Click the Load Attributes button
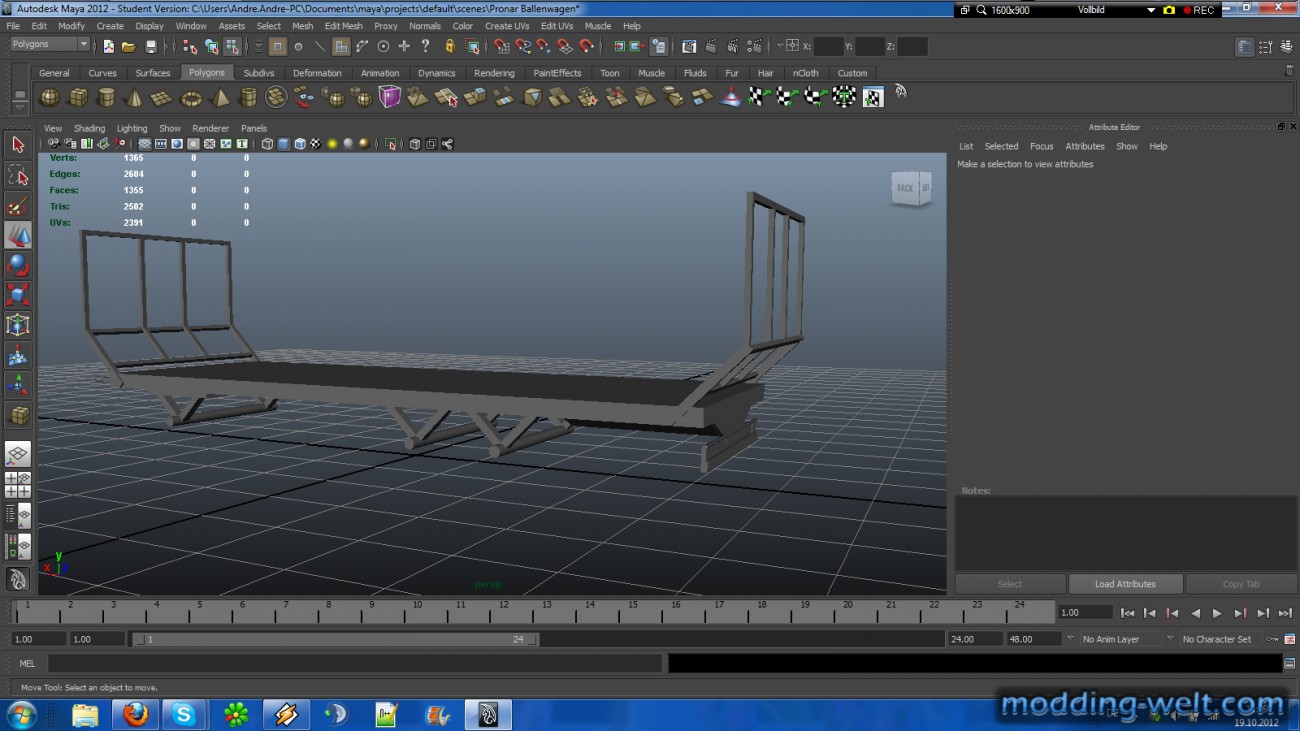 click(1125, 584)
